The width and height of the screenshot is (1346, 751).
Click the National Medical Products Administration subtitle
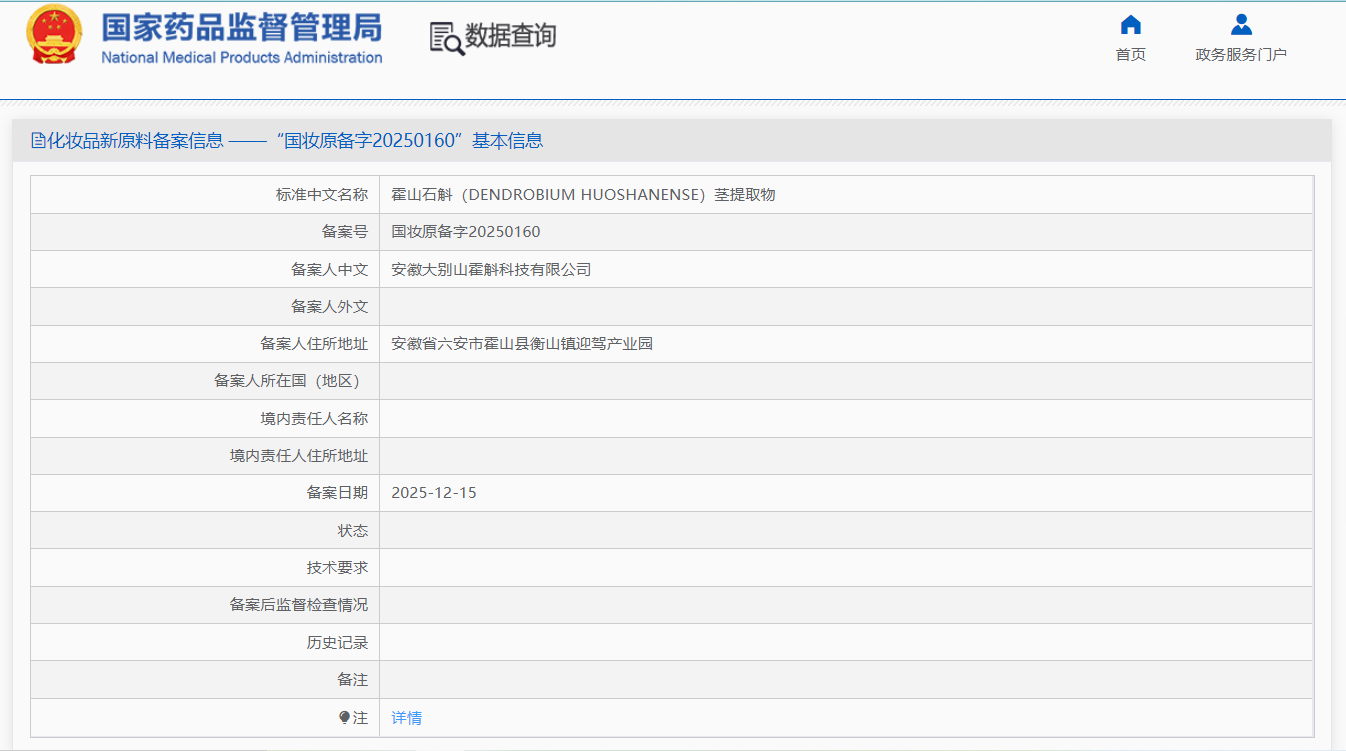tap(241, 58)
